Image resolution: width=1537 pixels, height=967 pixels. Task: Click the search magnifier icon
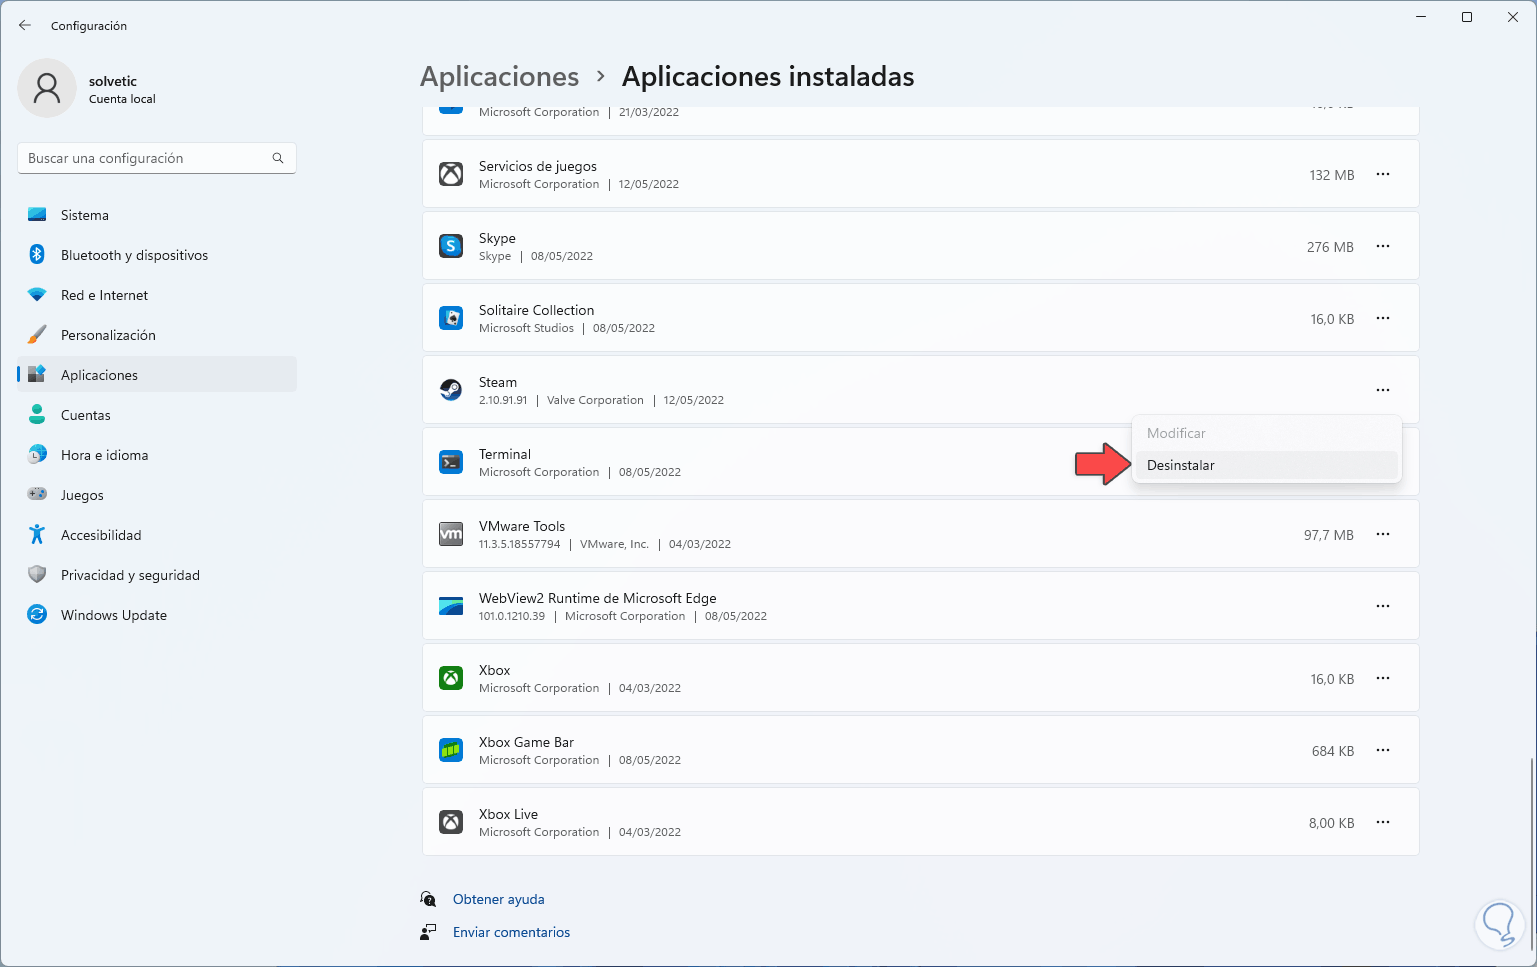(278, 158)
